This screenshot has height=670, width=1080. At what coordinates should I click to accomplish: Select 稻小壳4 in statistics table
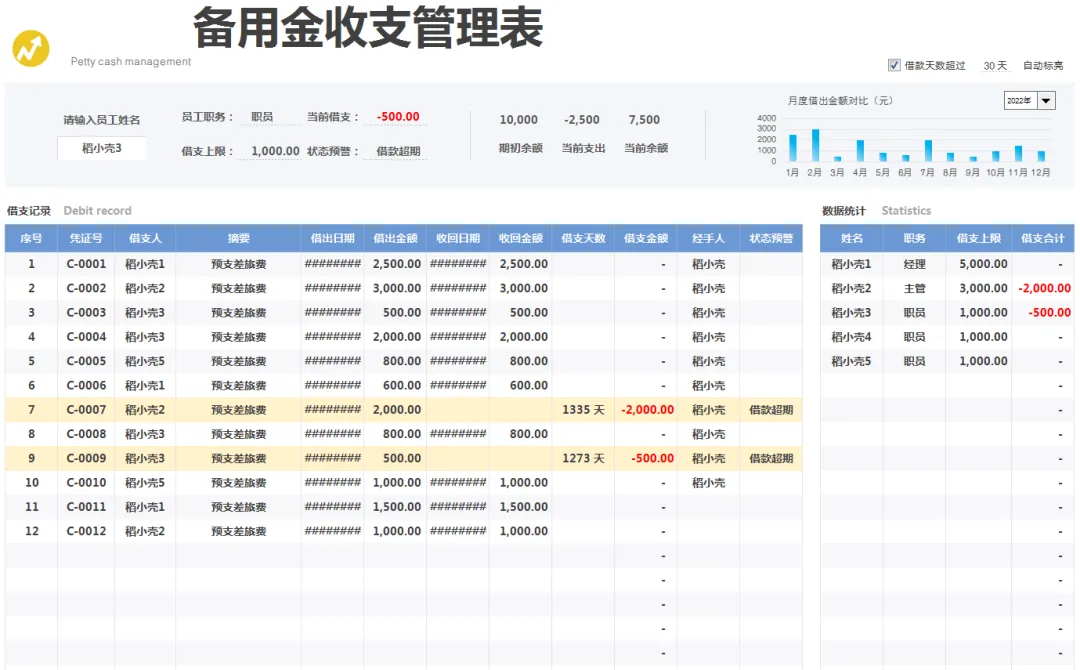tap(851, 337)
